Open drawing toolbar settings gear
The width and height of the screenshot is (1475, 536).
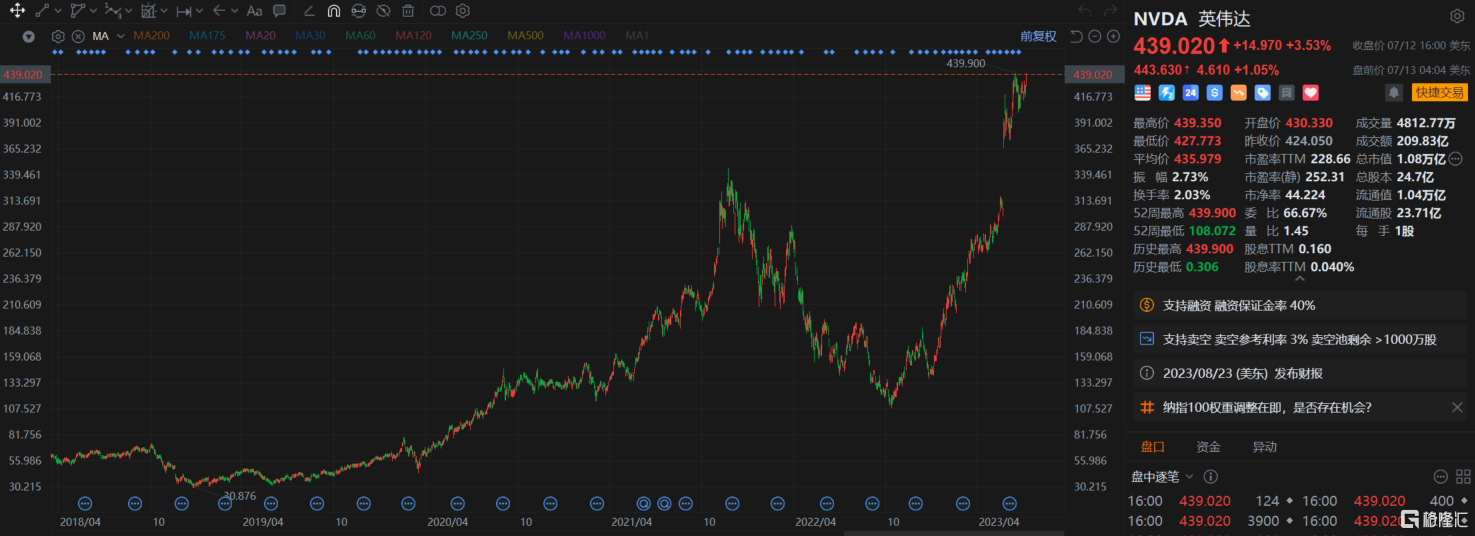tap(462, 11)
